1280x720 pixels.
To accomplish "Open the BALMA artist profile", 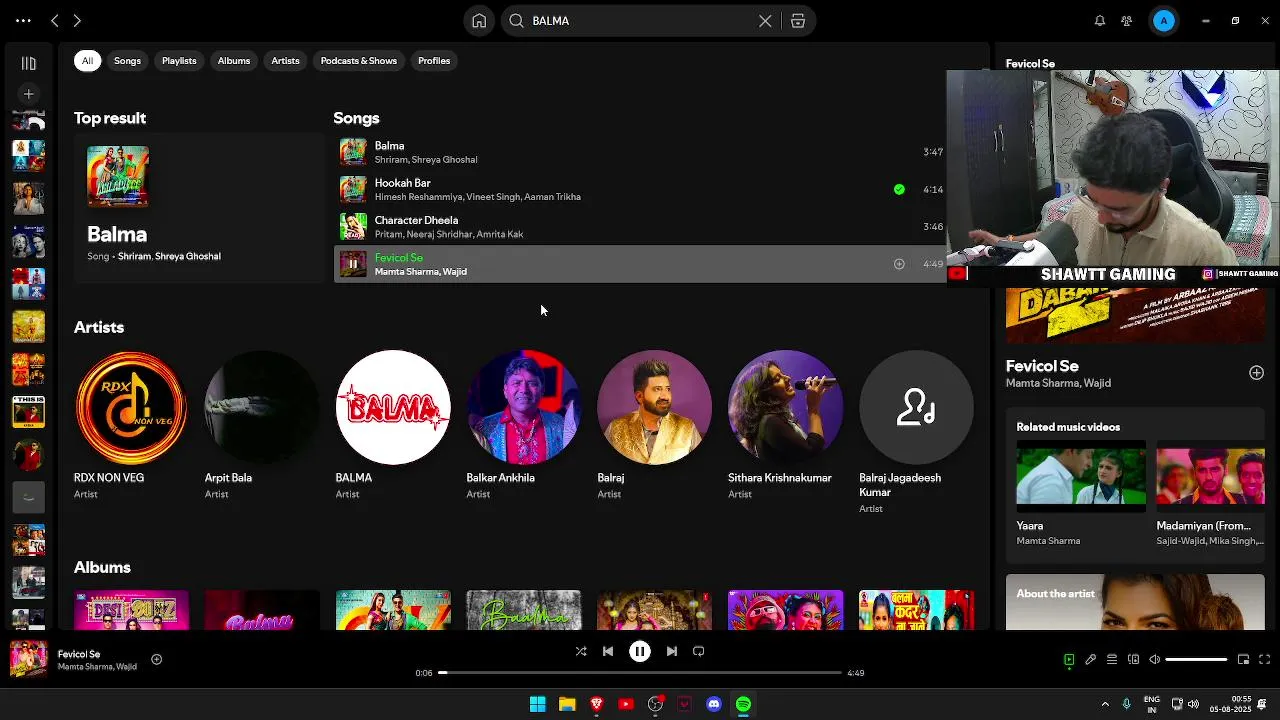I will (x=393, y=425).
